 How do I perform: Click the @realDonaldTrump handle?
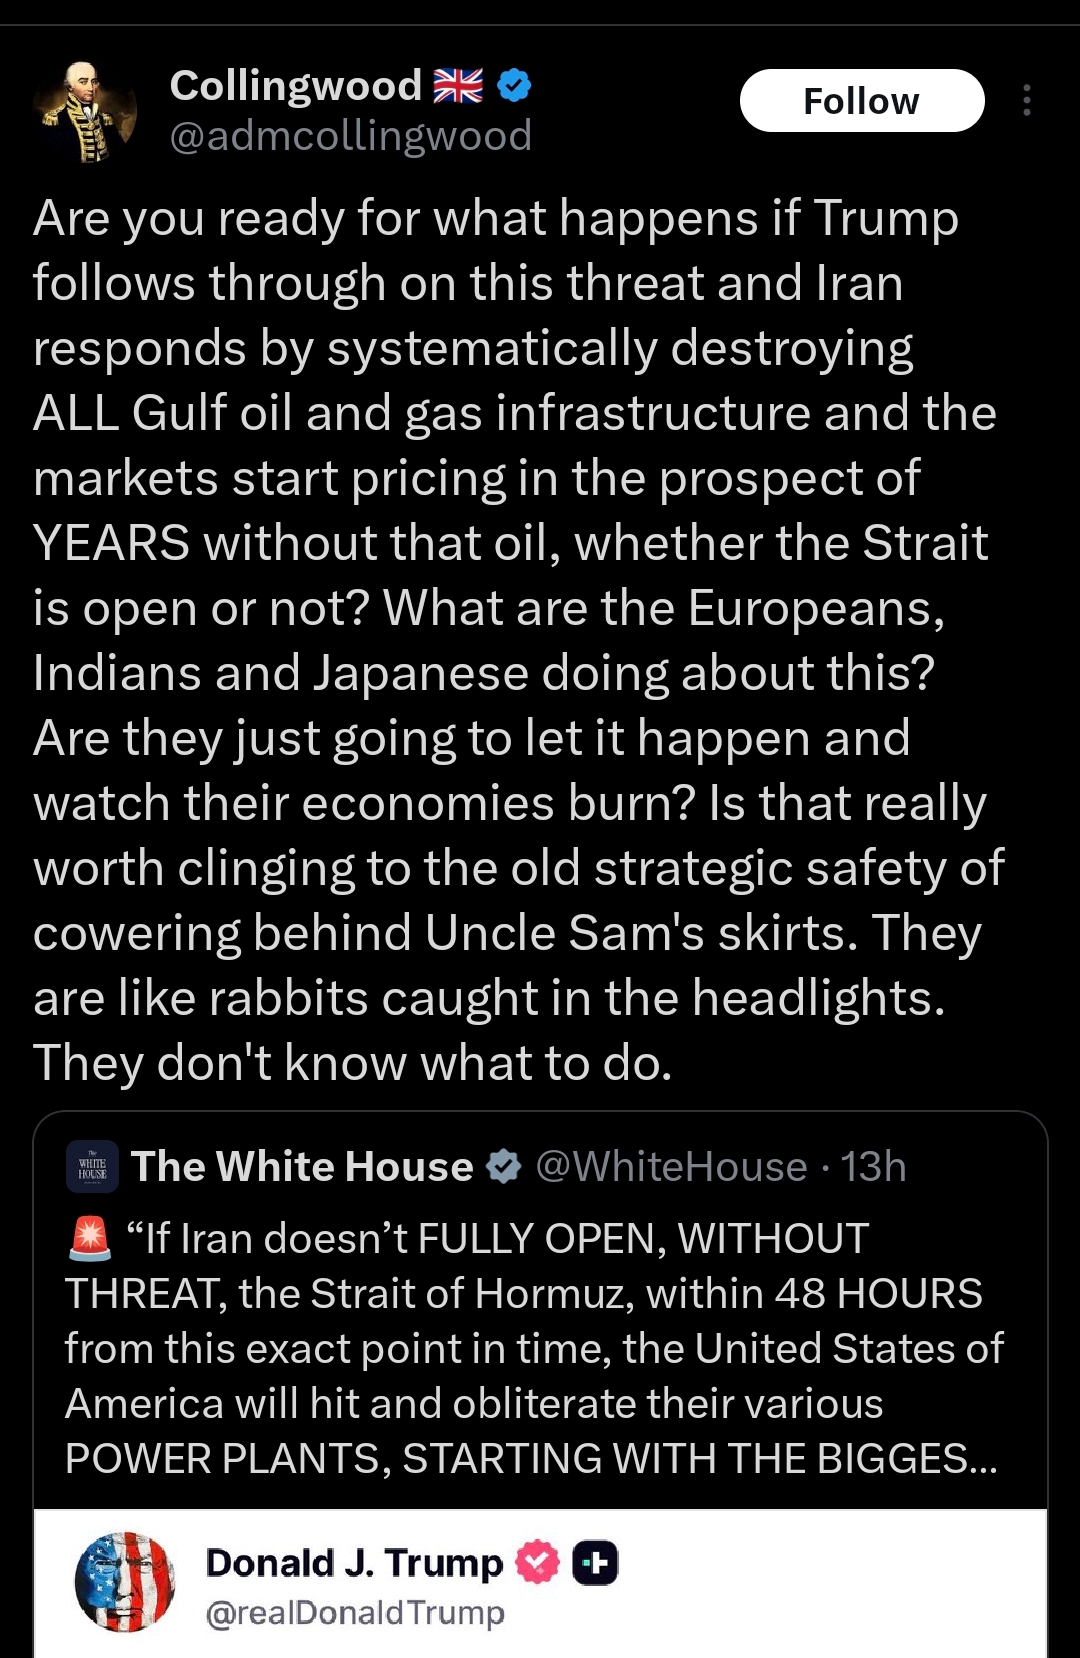355,1612
